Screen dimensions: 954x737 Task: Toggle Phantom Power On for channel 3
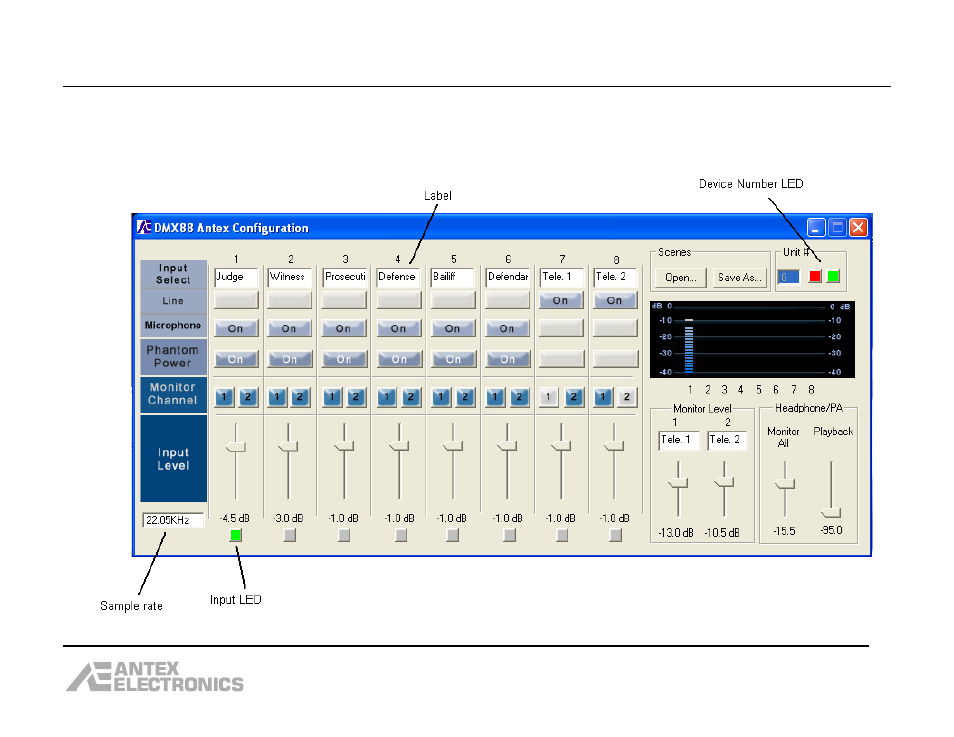click(x=344, y=359)
